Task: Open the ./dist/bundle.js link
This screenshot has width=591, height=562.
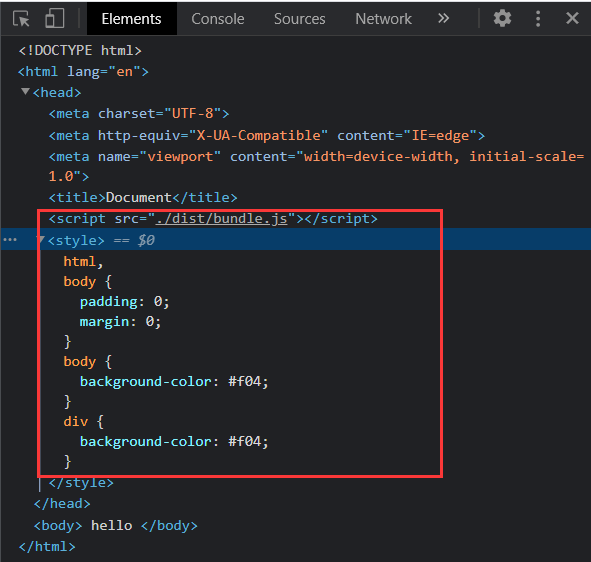Action: pyautogui.click(x=221, y=219)
